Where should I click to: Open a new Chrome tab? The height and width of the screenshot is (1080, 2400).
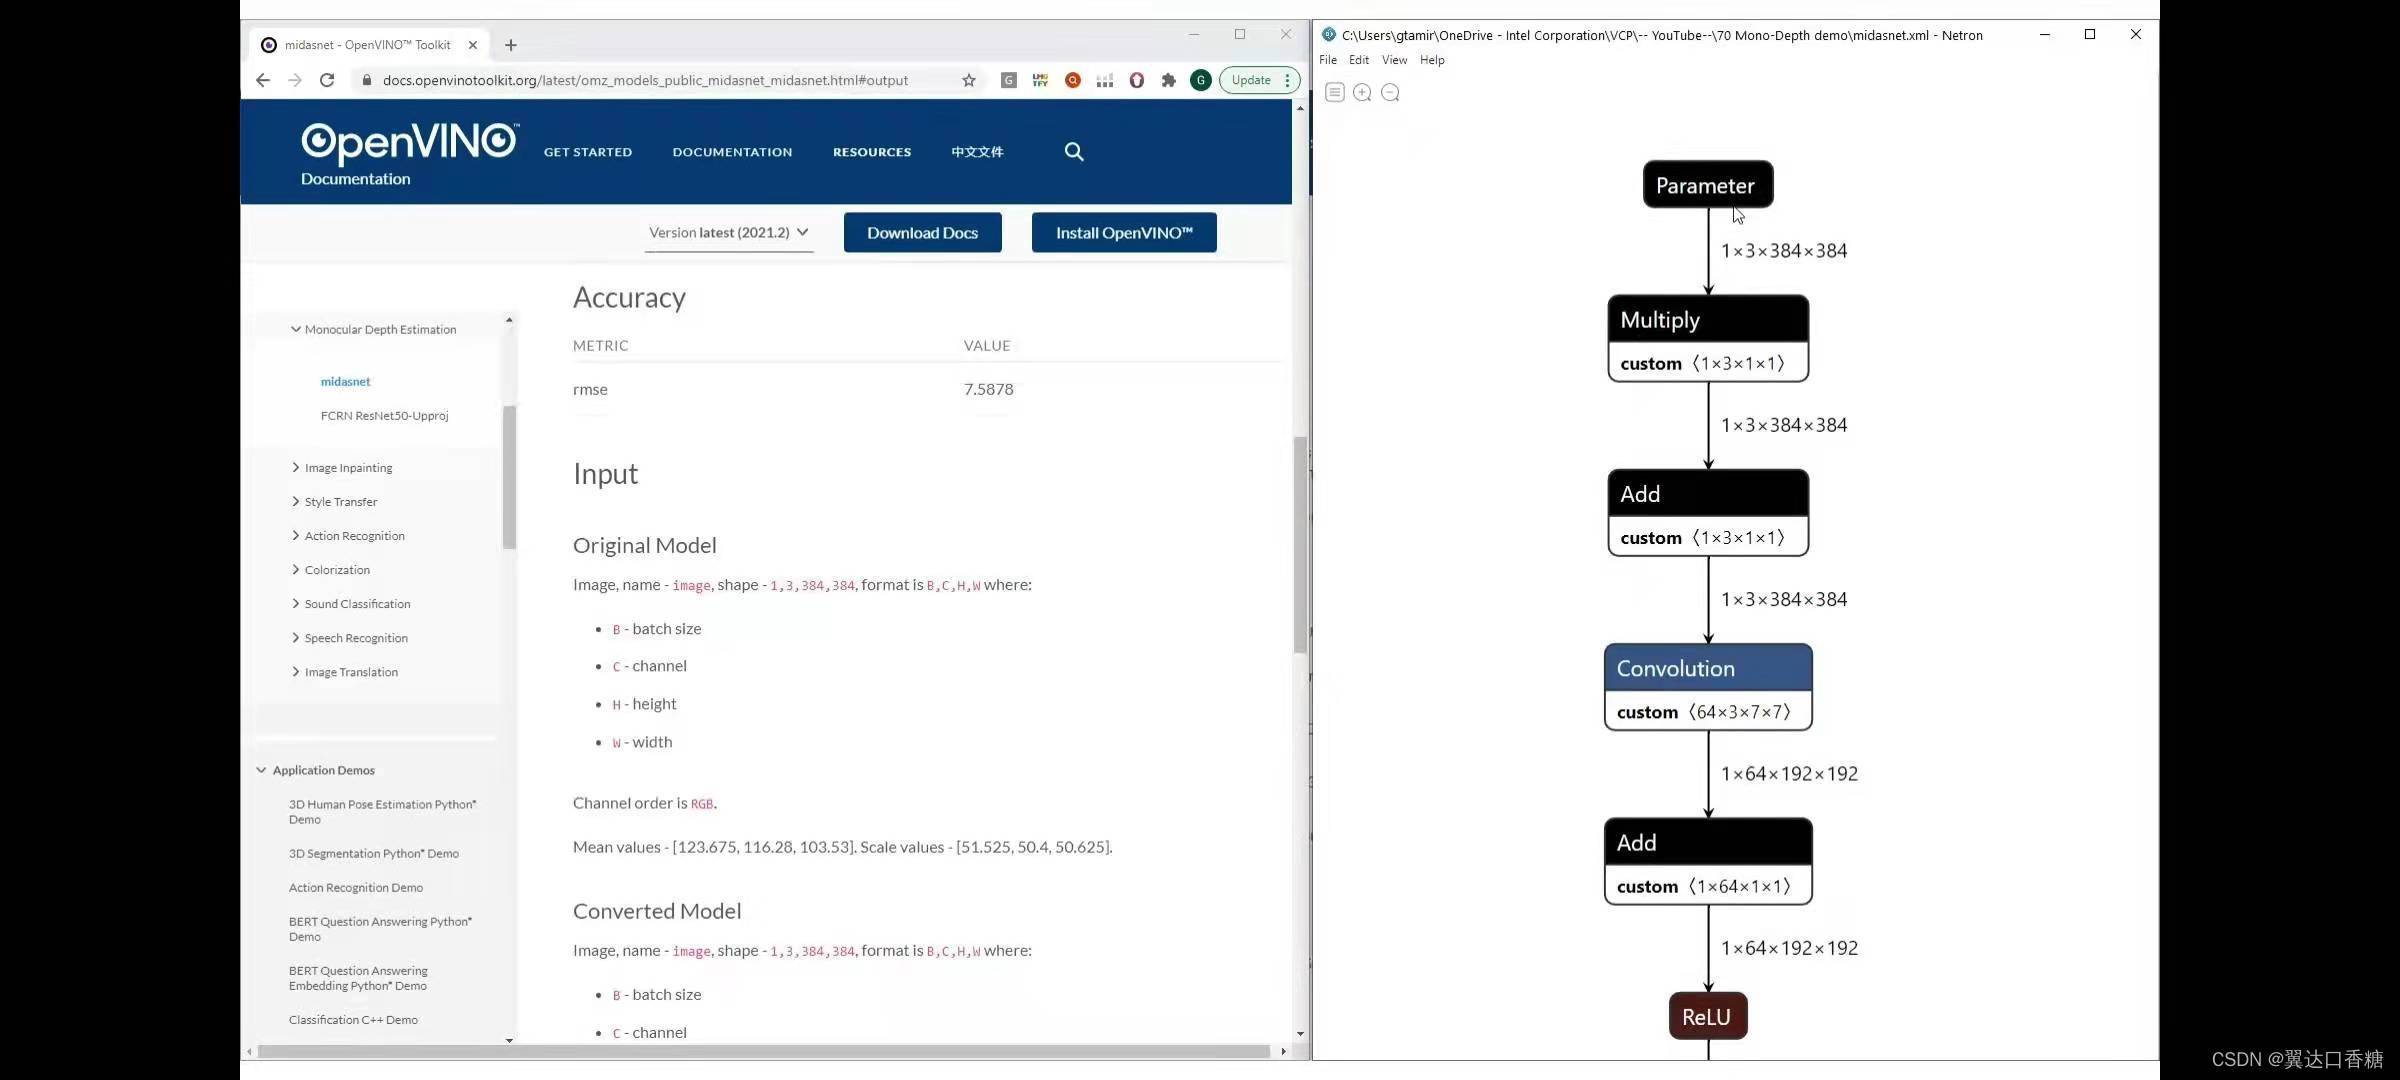(x=511, y=45)
